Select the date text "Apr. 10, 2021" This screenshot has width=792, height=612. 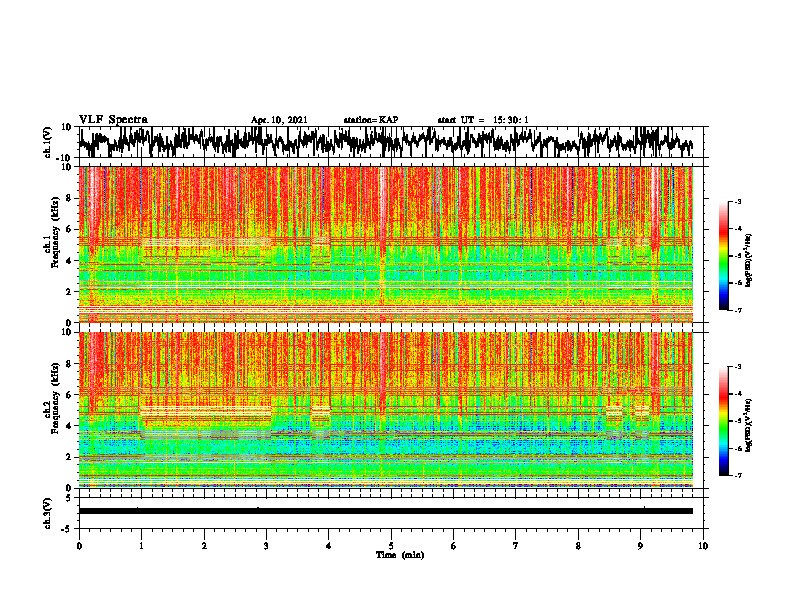pos(279,120)
